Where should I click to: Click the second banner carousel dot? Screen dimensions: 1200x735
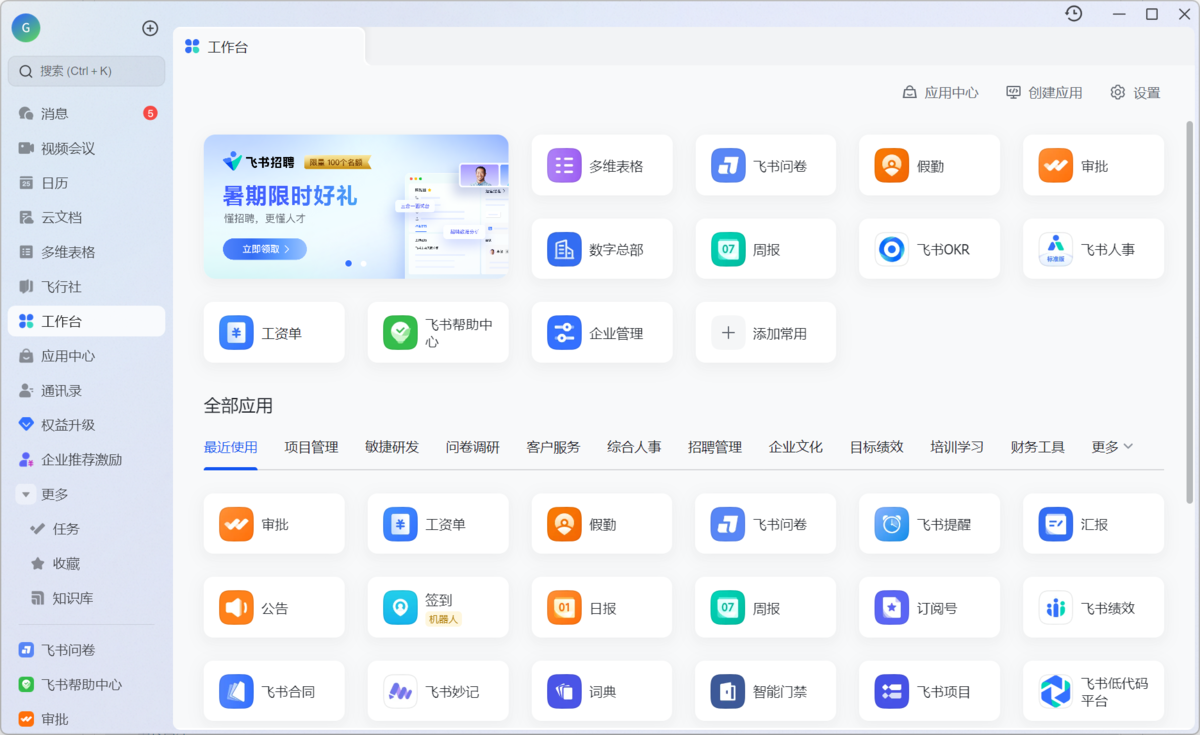click(363, 263)
